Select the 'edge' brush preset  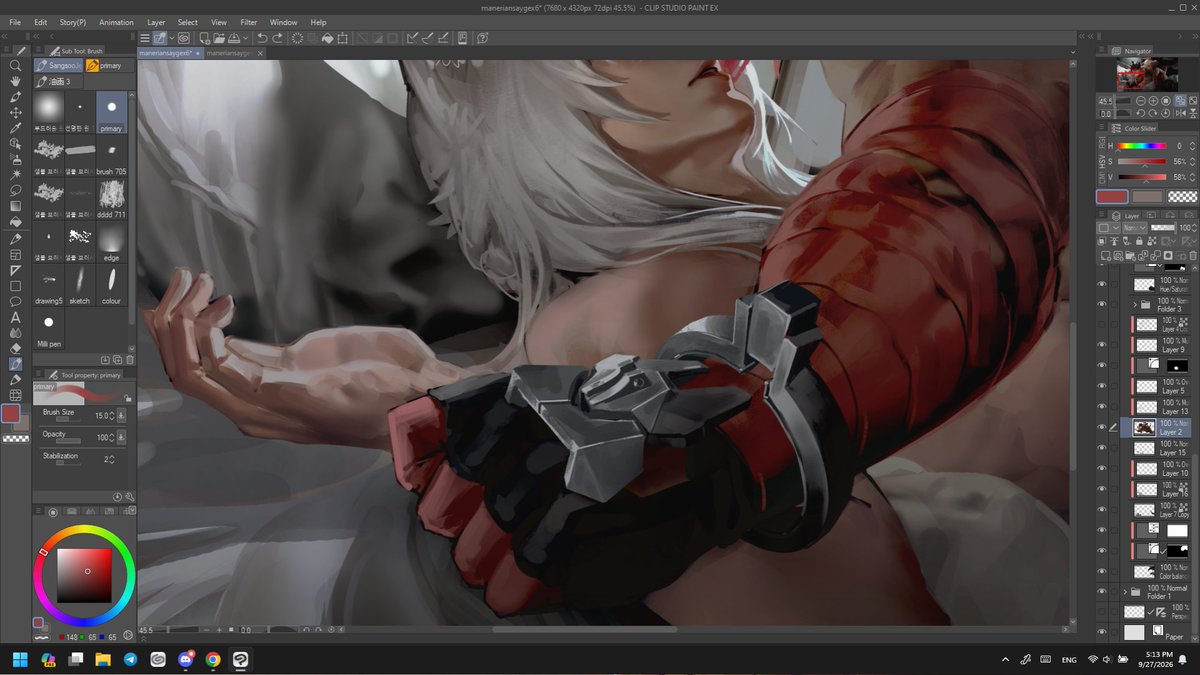coord(111,241)
